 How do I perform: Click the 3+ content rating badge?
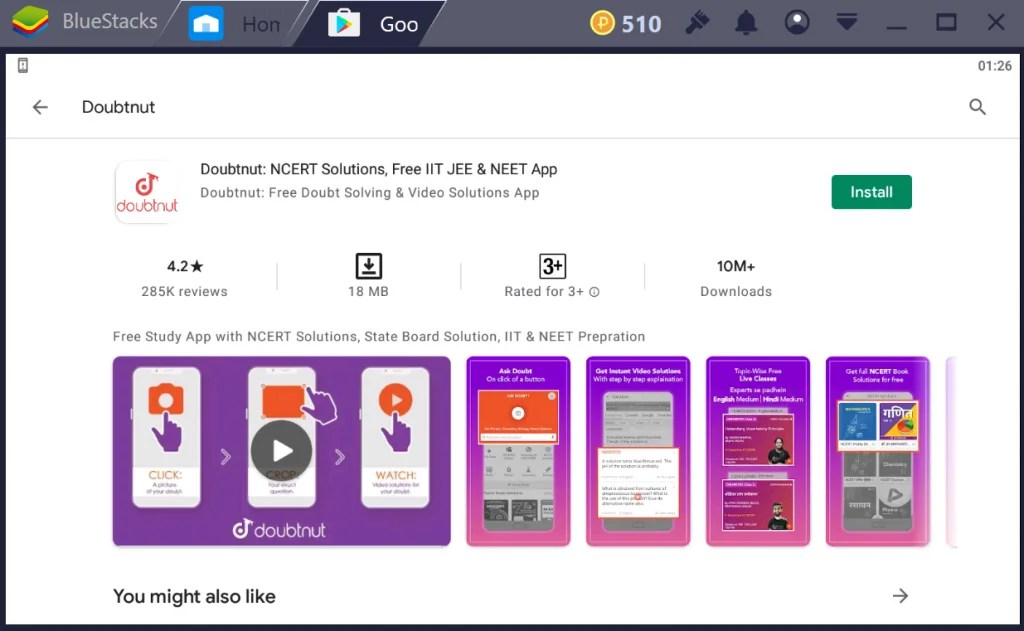click(552, 267)
